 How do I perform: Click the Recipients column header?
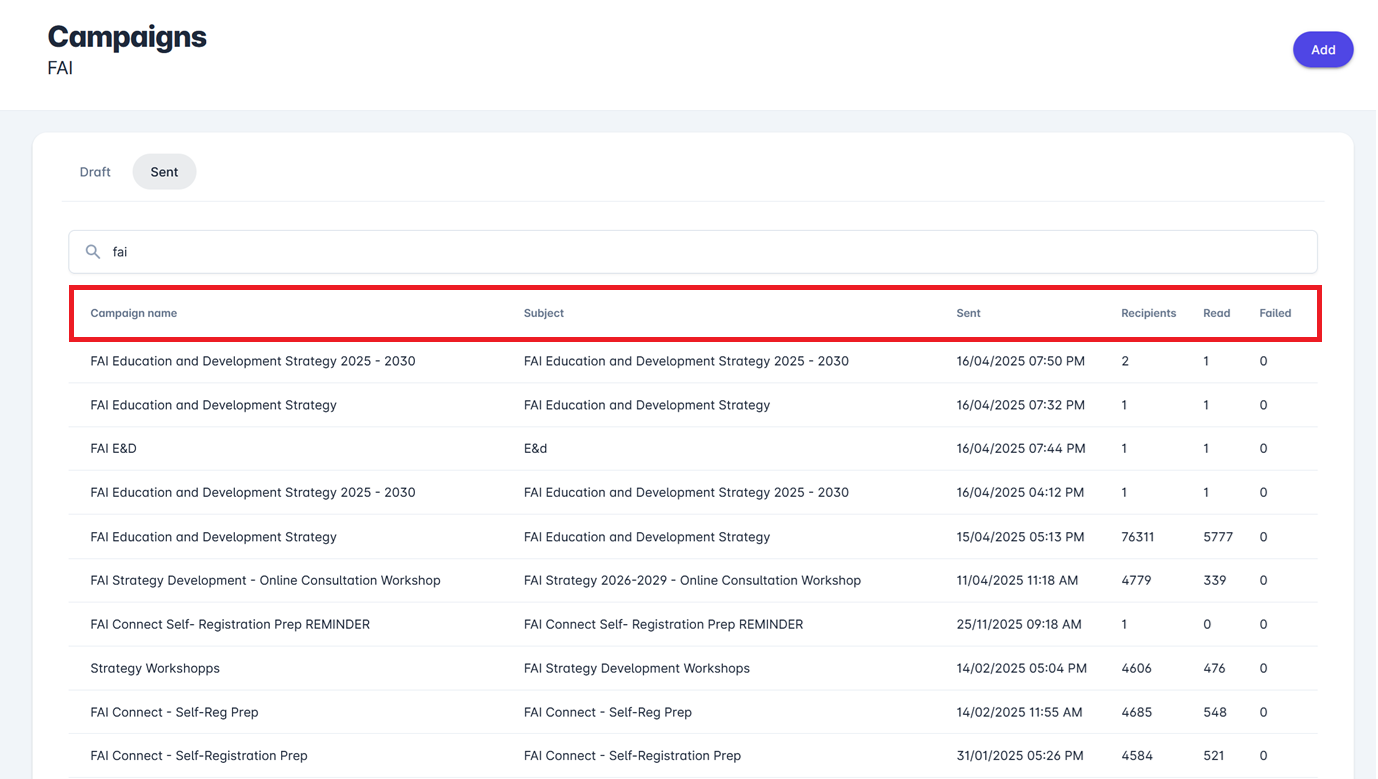1148,313
